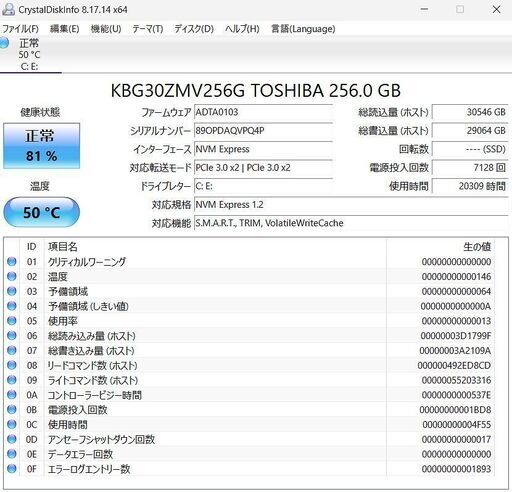The image size is (512, 492).
Task: Click status orb for row 0E データエラー回数
Action: [x=12, y=454]
